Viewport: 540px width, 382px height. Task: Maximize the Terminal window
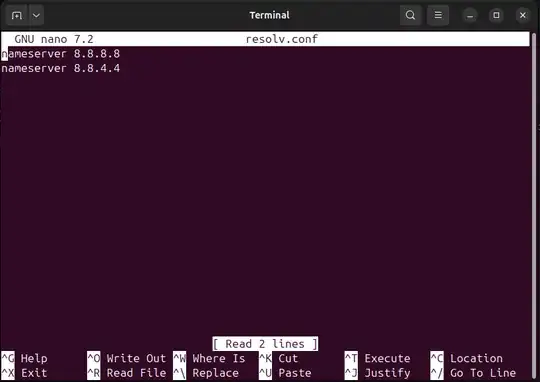tap(496, 16)
